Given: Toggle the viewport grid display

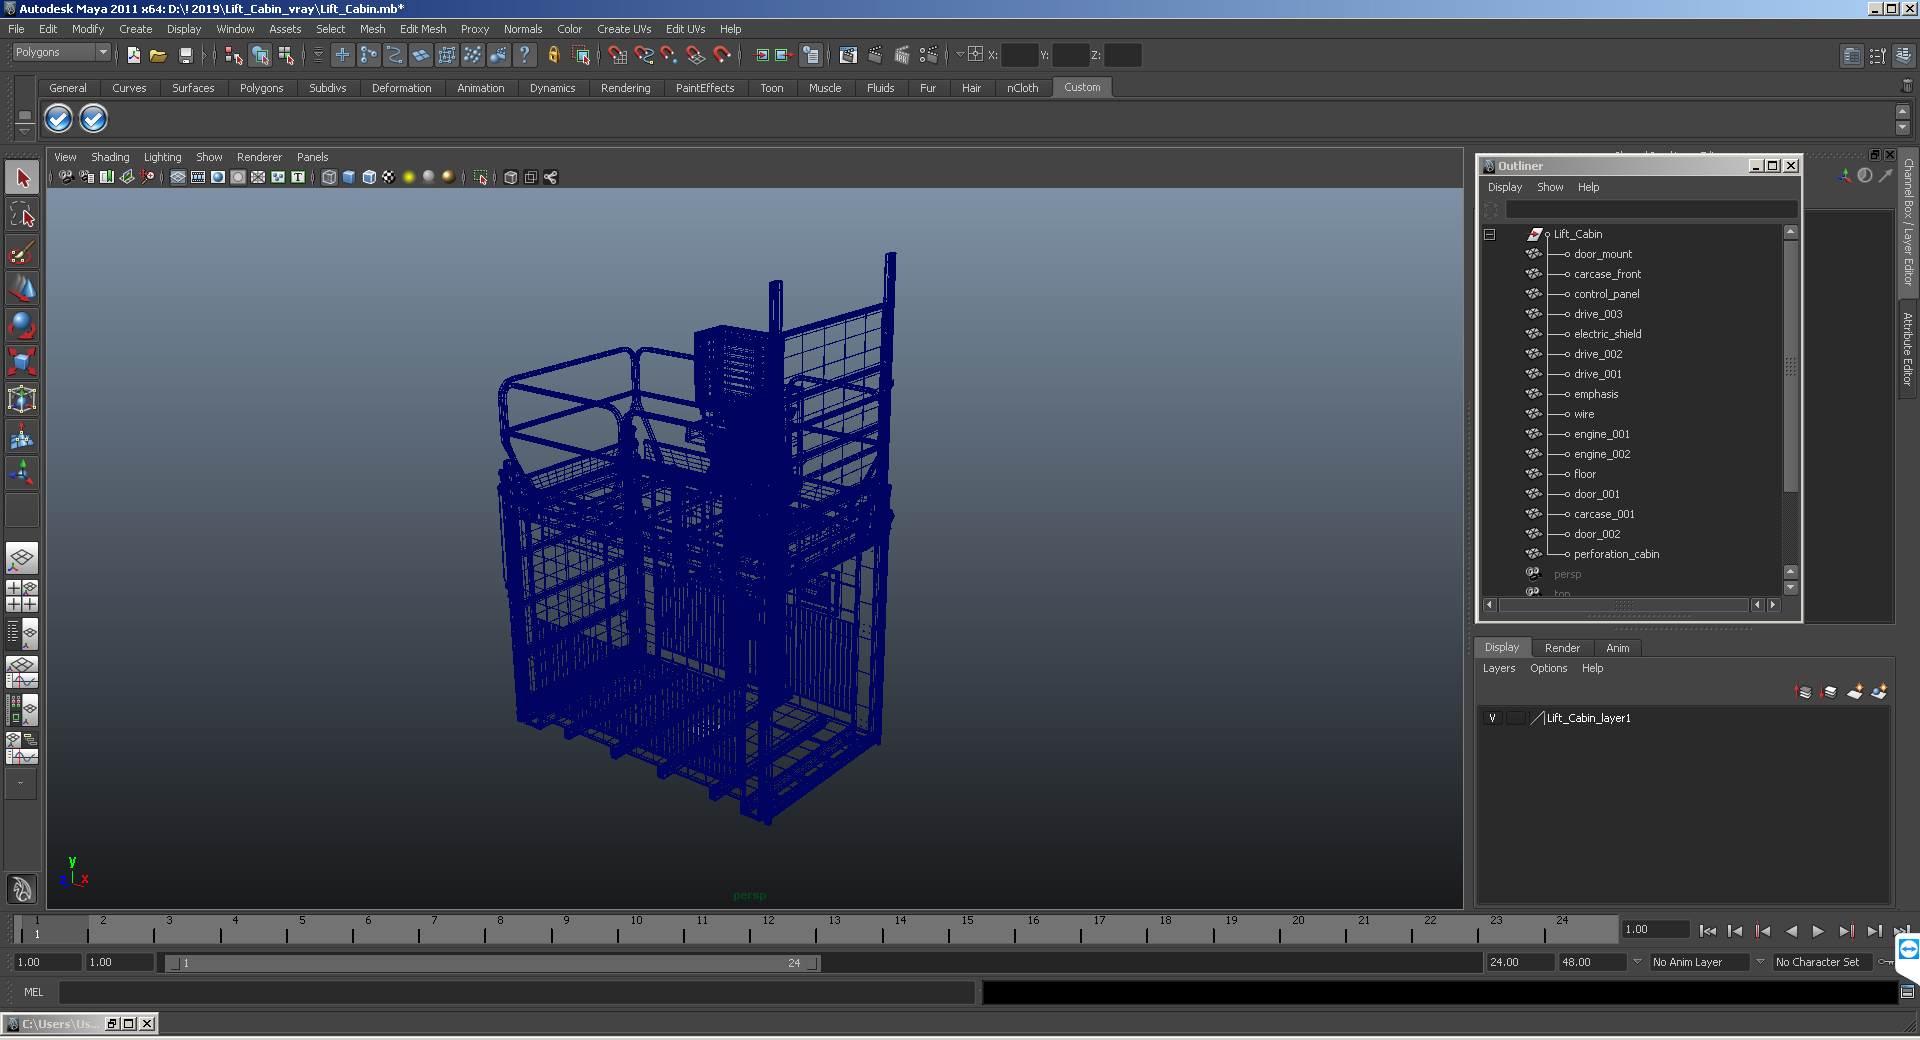Looking at the screenshot, I should [x=178, y=177].
